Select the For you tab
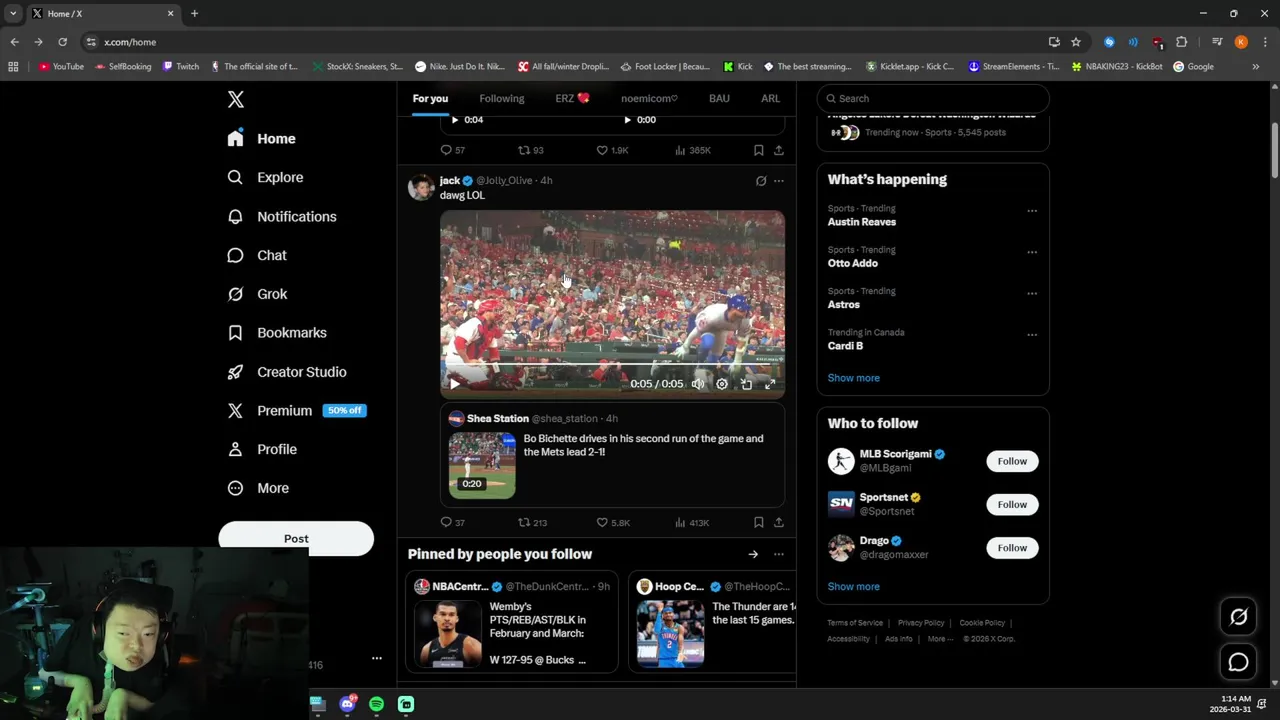 [430, 98]
